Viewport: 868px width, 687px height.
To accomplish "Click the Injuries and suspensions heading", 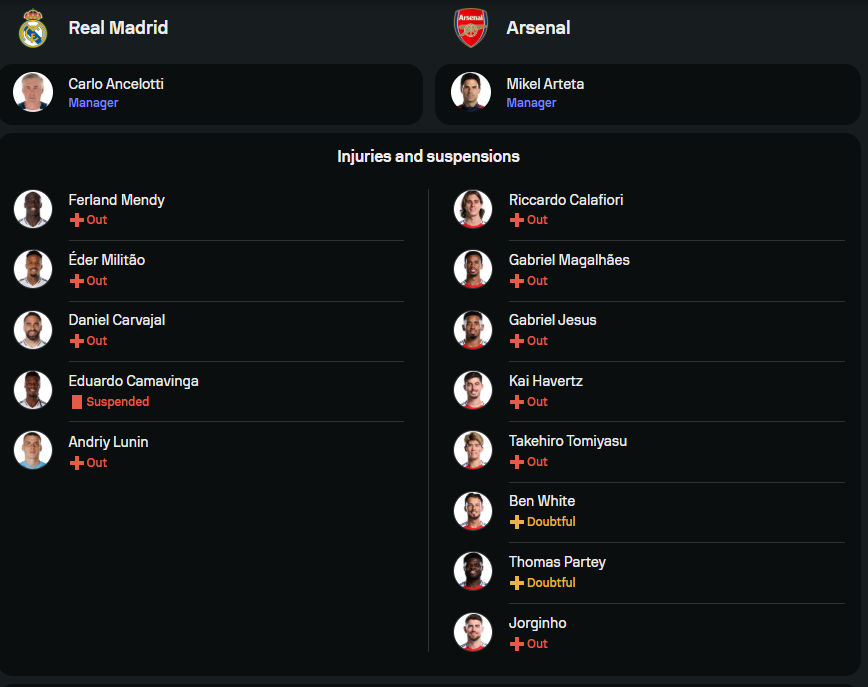I will pos(428,157).
